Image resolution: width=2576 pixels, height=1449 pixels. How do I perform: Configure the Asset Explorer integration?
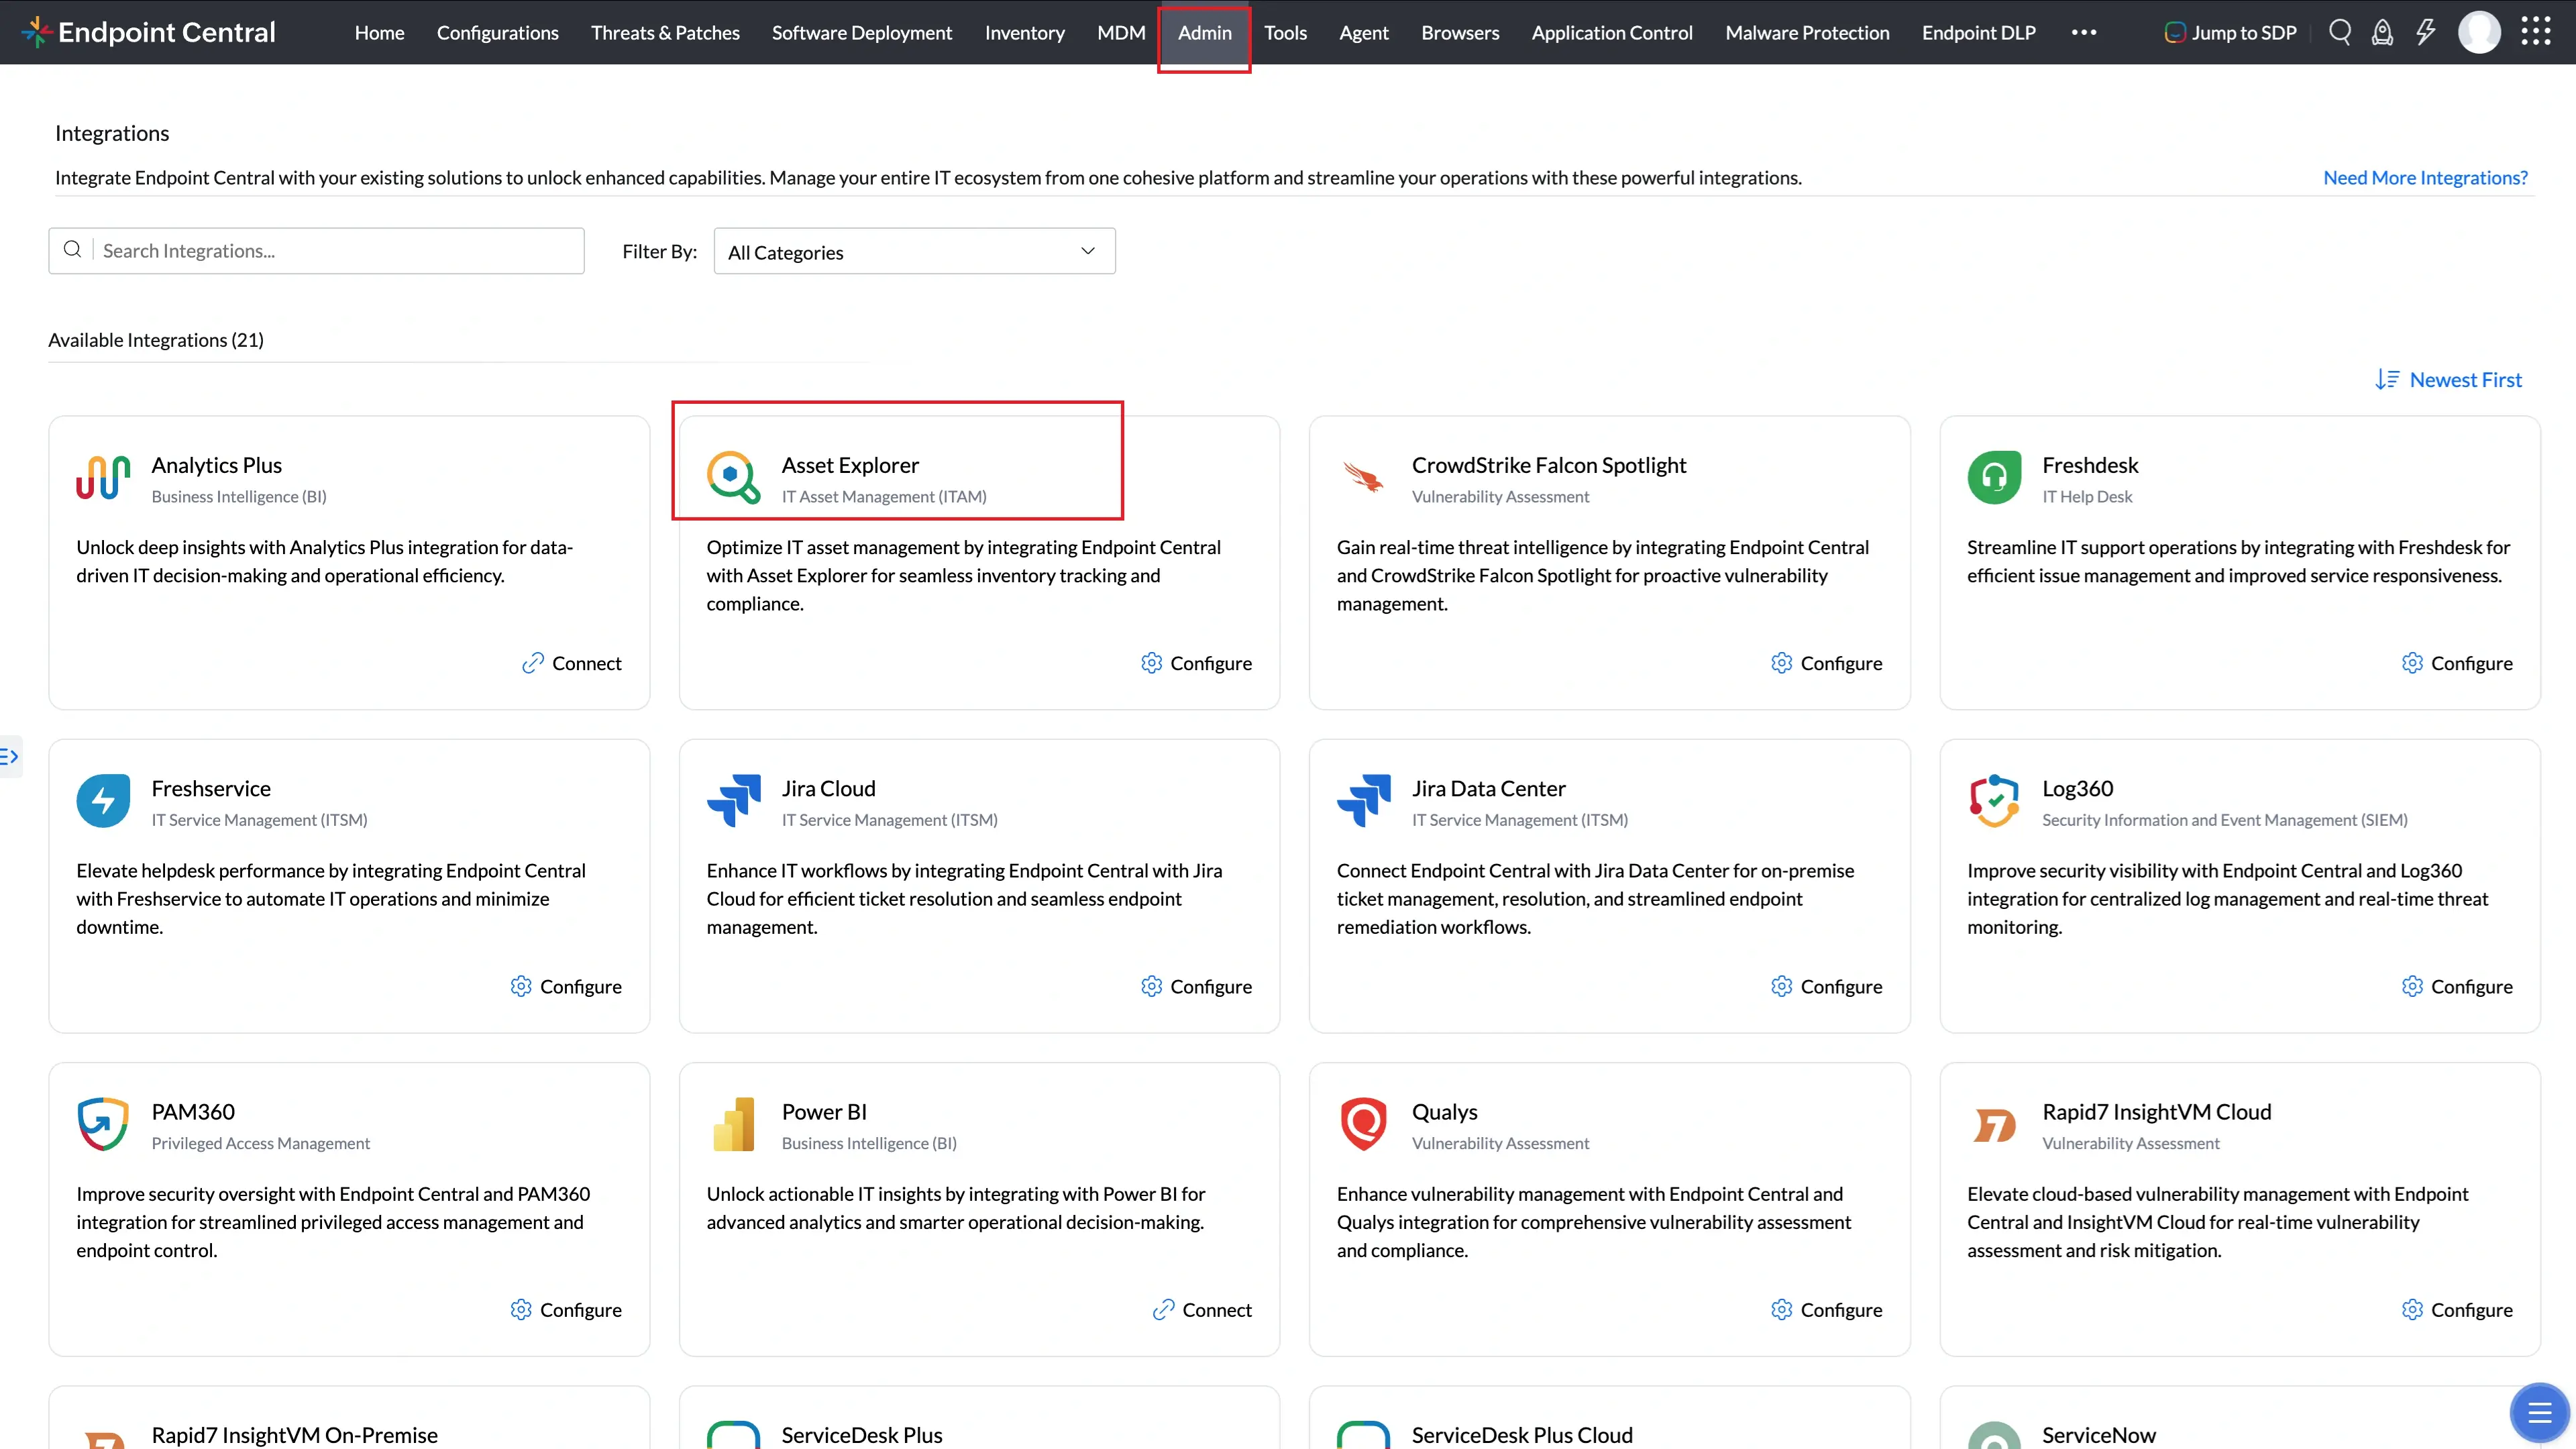click(x=1196, y=663)
